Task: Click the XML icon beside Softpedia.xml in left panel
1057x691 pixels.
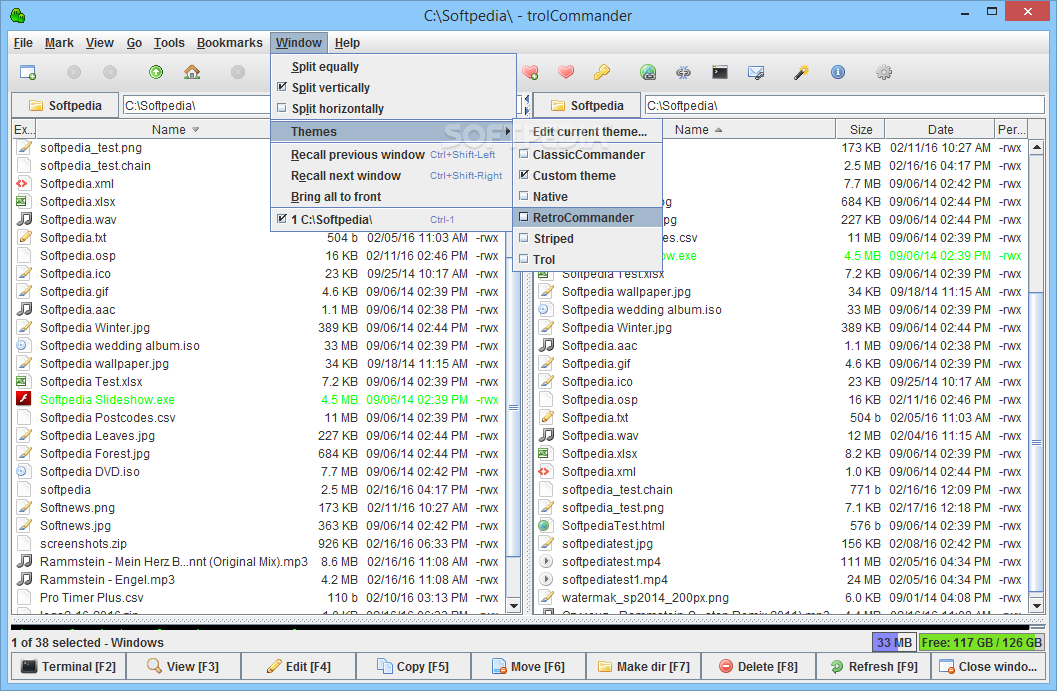Action: tap(24, 183)
